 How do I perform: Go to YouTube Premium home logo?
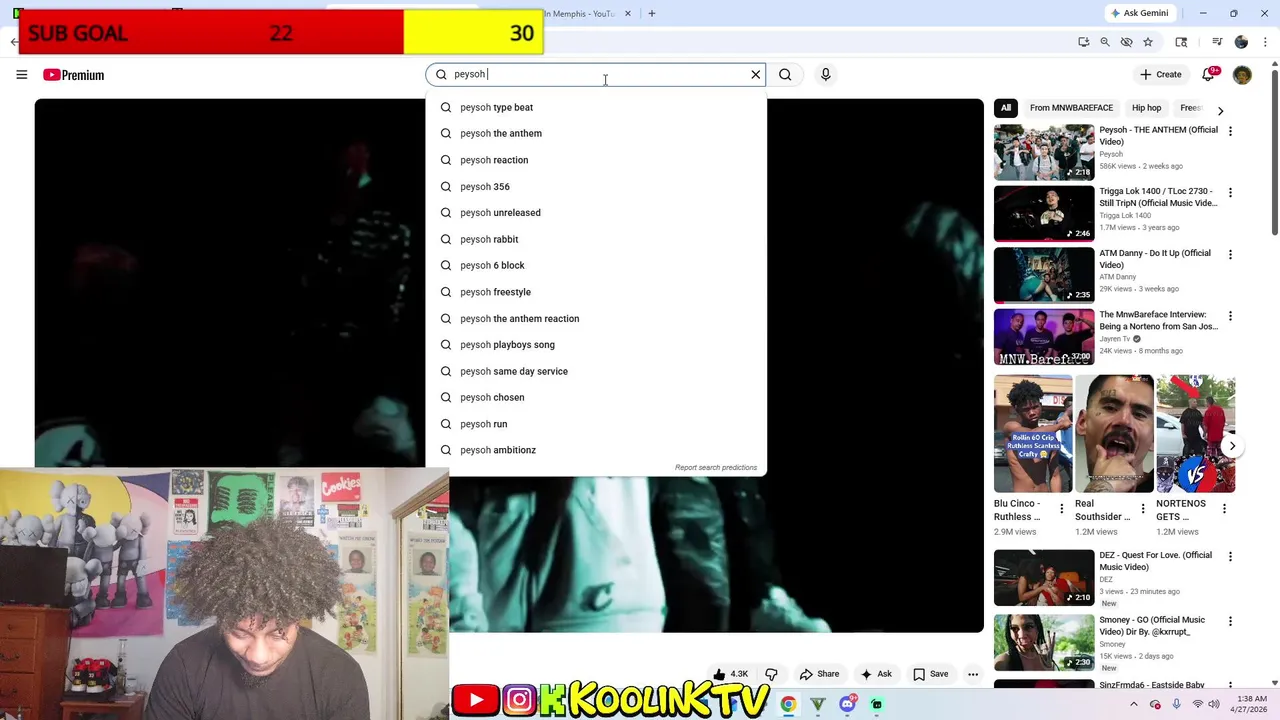coord(73,75)
